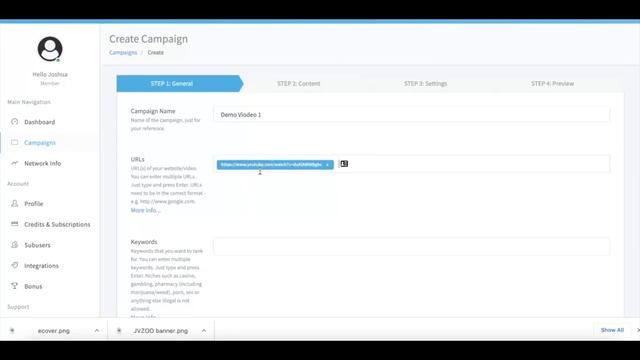
Task: Open Campaigns in main navigation
Action: 40,143
